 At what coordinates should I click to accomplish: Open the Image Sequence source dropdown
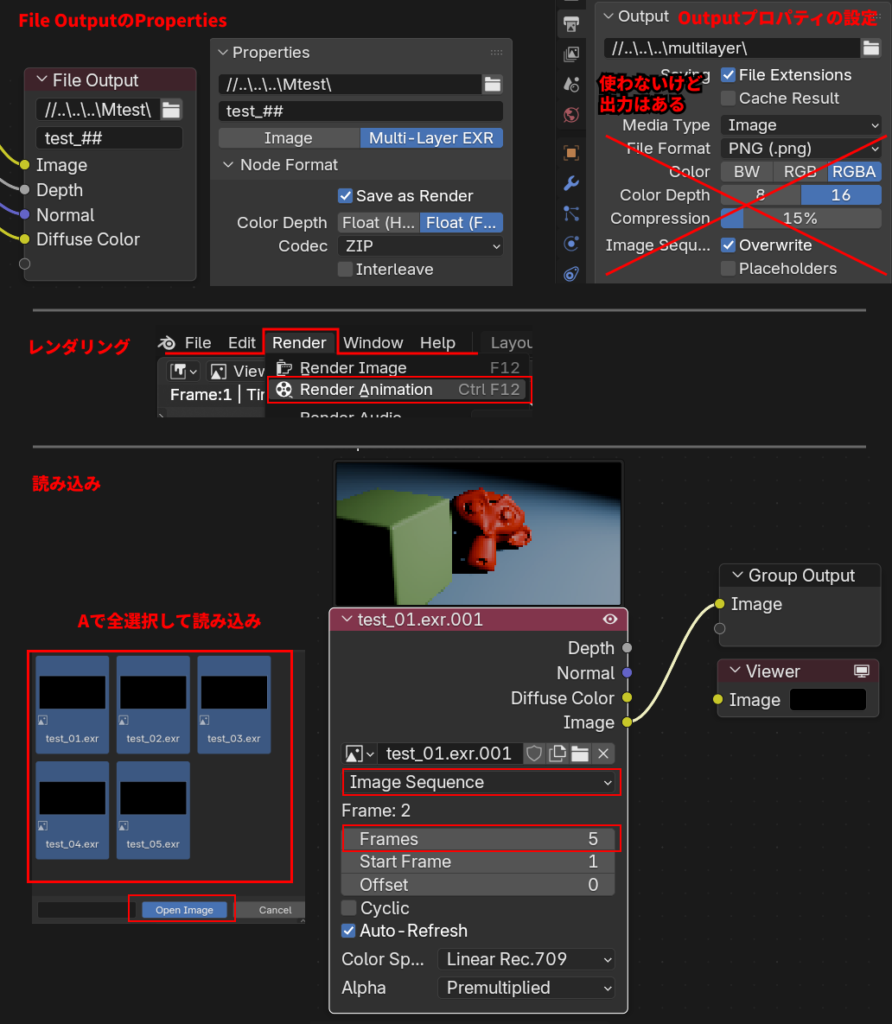point(480,783)
